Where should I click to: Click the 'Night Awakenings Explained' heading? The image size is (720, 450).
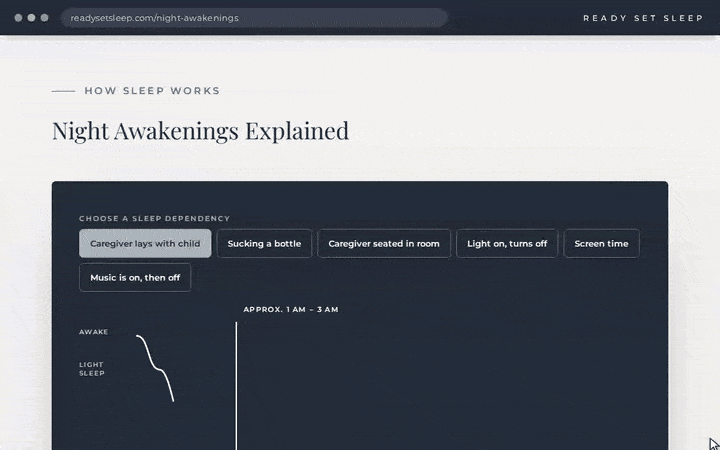(x=201, y=131)
